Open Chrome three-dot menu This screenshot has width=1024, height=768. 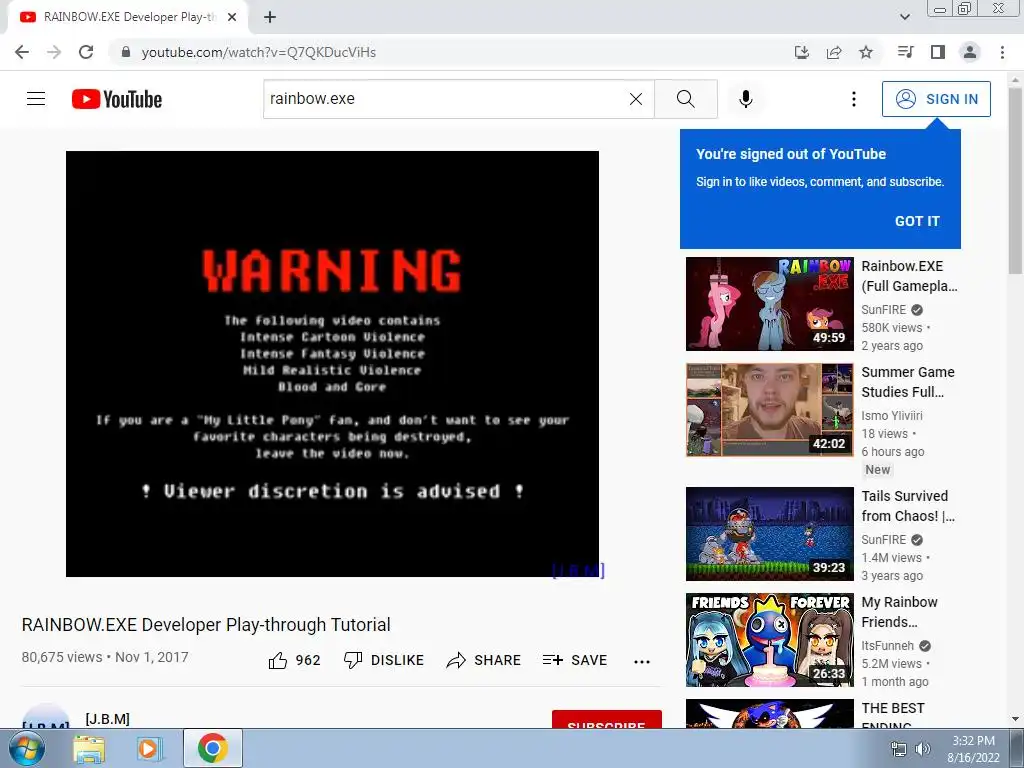click(x=1002, y=52)
